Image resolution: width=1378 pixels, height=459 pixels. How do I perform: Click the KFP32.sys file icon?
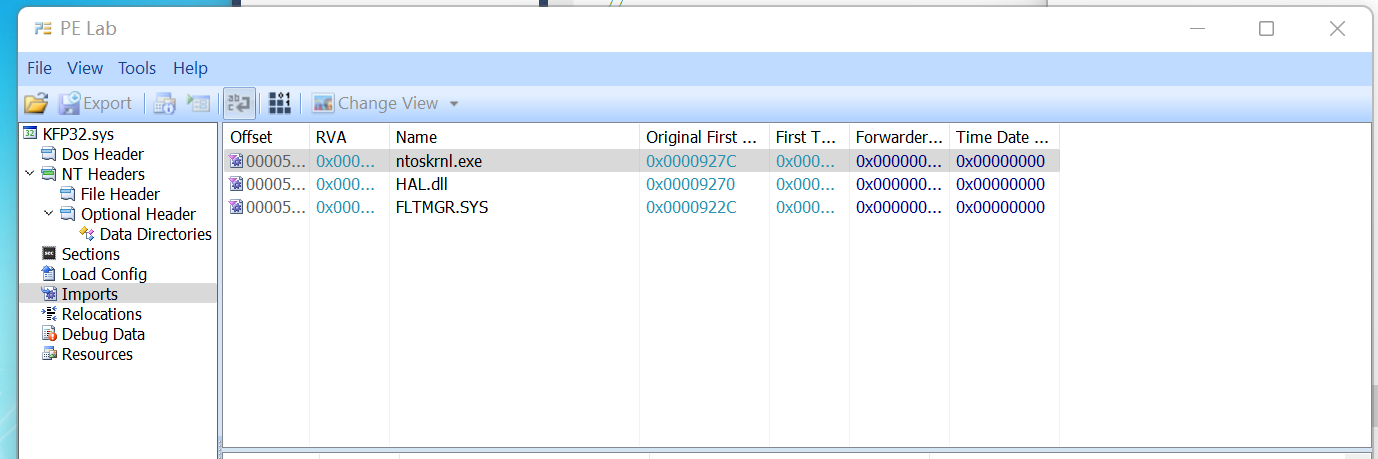click(31, 134)
